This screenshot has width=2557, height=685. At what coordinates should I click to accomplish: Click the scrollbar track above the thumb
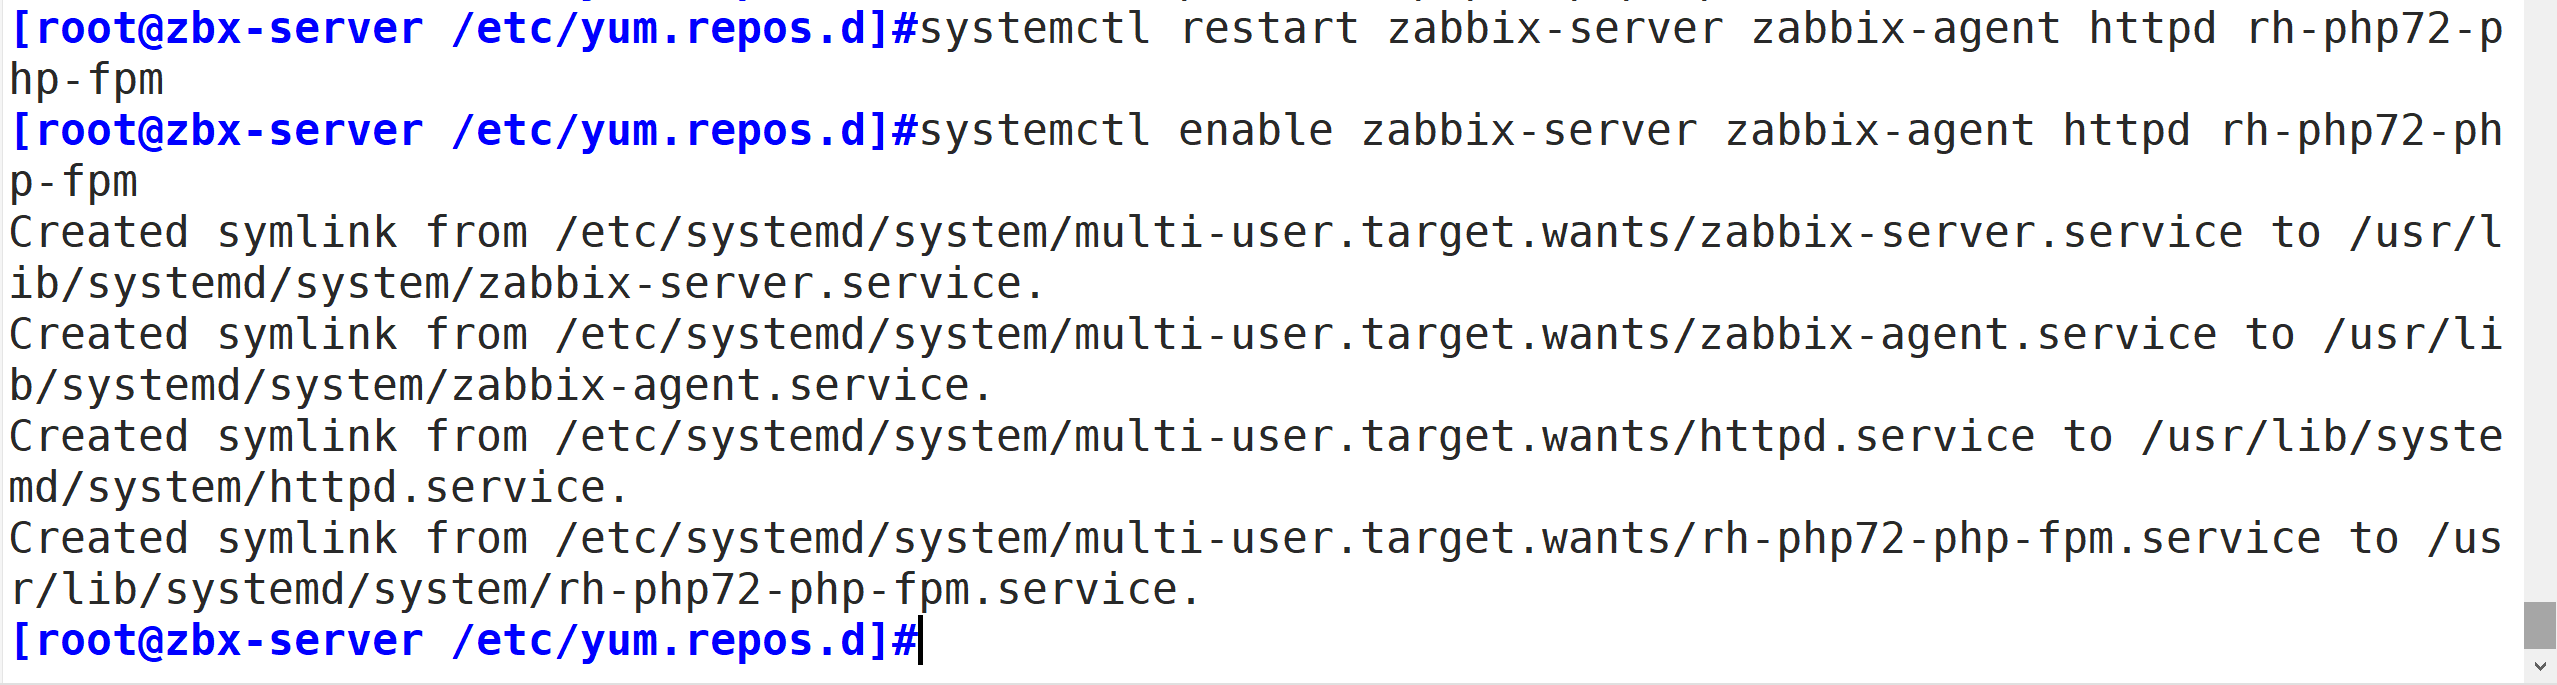click(2540, 300)
